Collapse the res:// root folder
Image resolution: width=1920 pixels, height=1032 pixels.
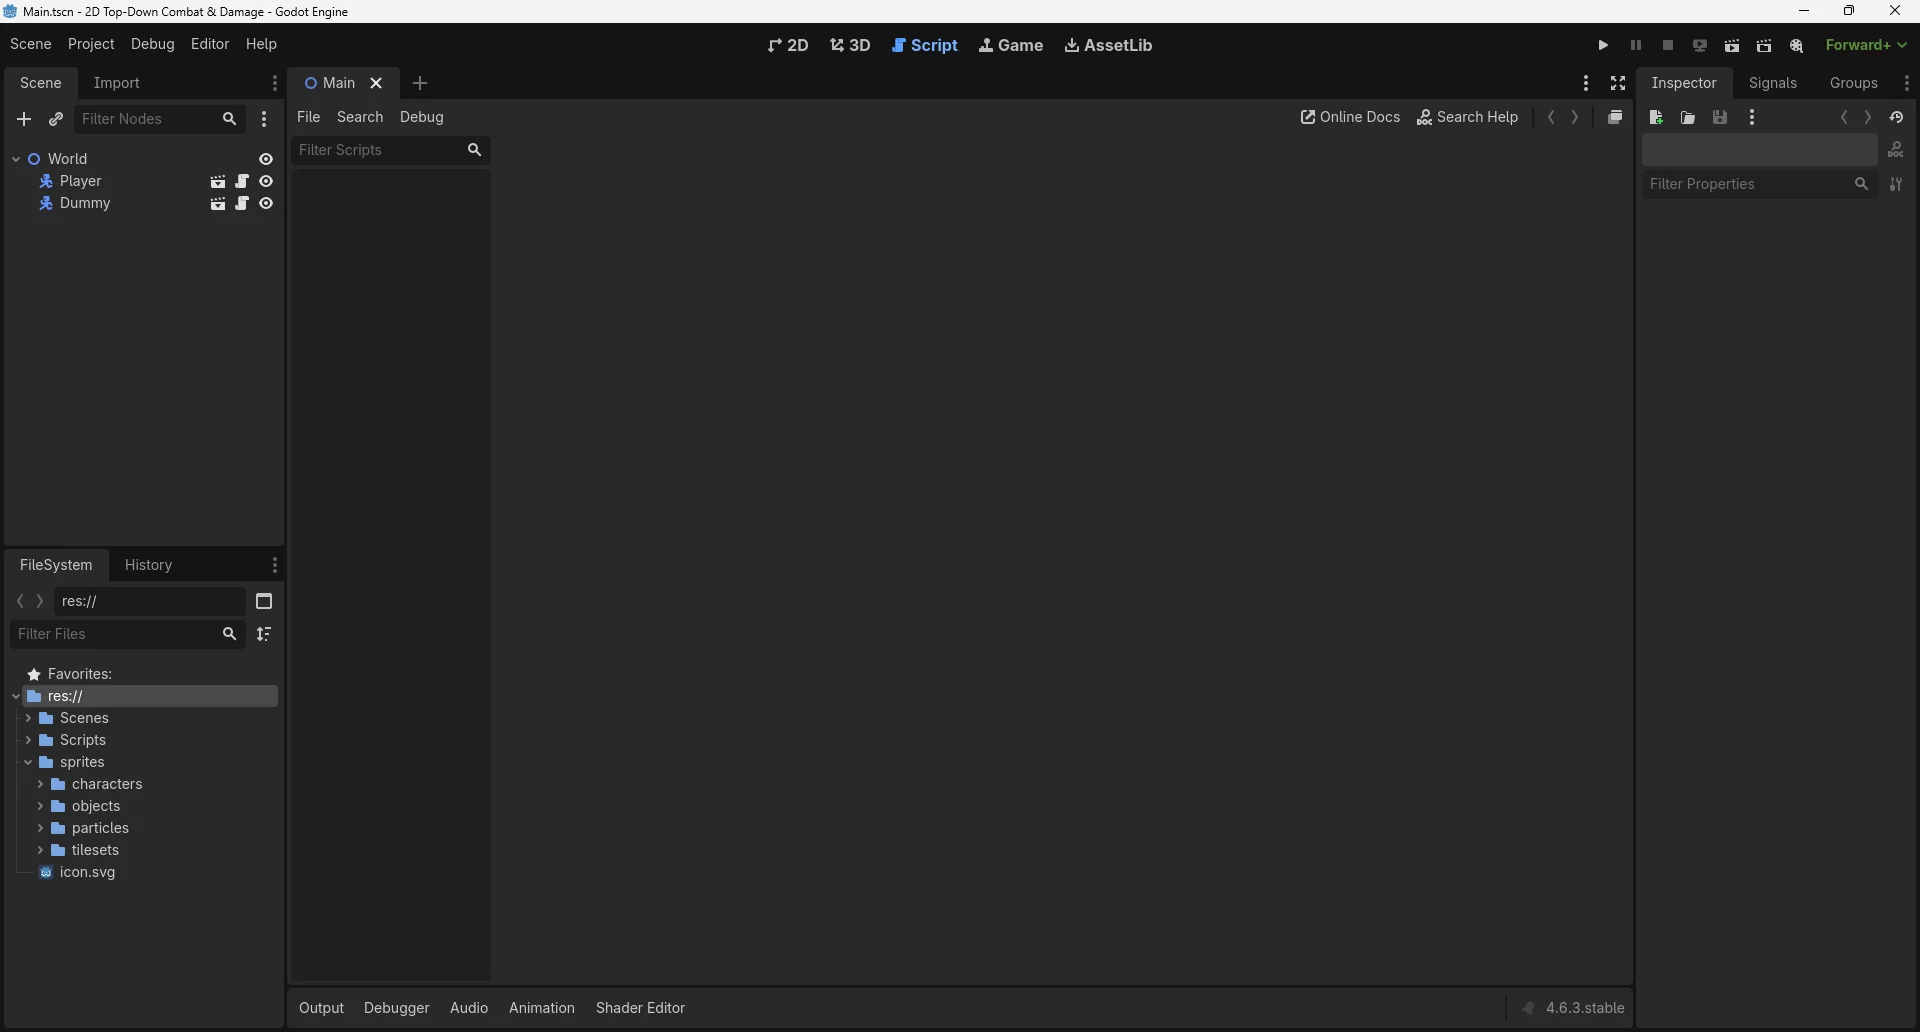pos(16,696)
